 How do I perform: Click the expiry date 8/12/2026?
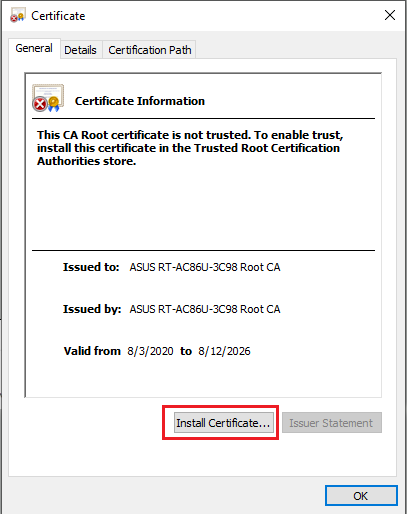click(224, 351)
